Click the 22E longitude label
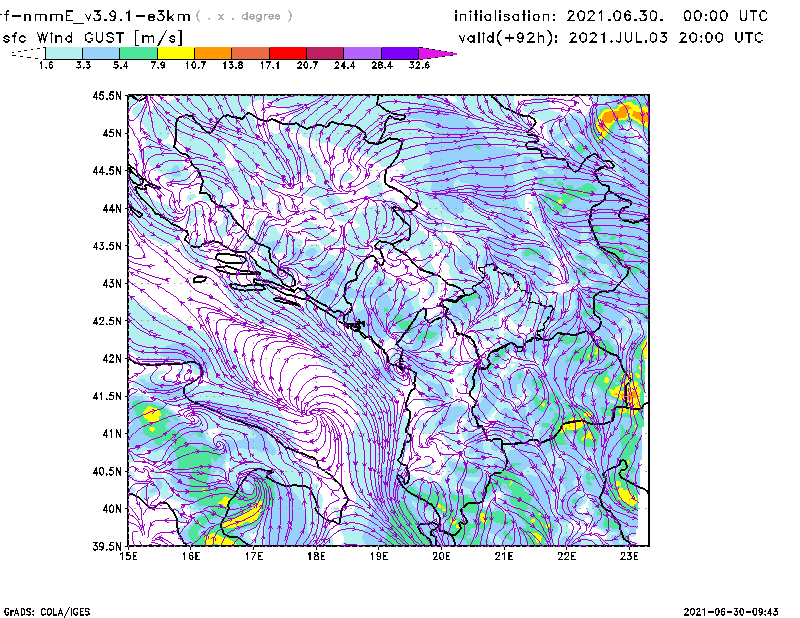The height and width of the screenshot is (618, 800). pos(567,556)
